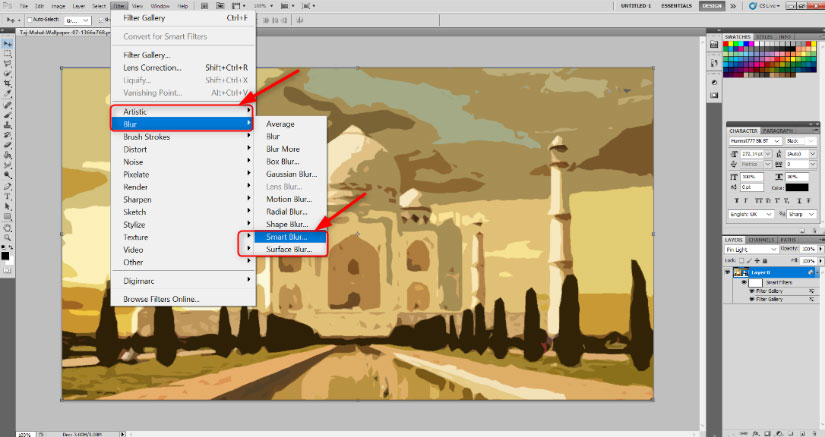
Task: Select the Brush tool
Action: pyautogui.click(x=7, y=115)
